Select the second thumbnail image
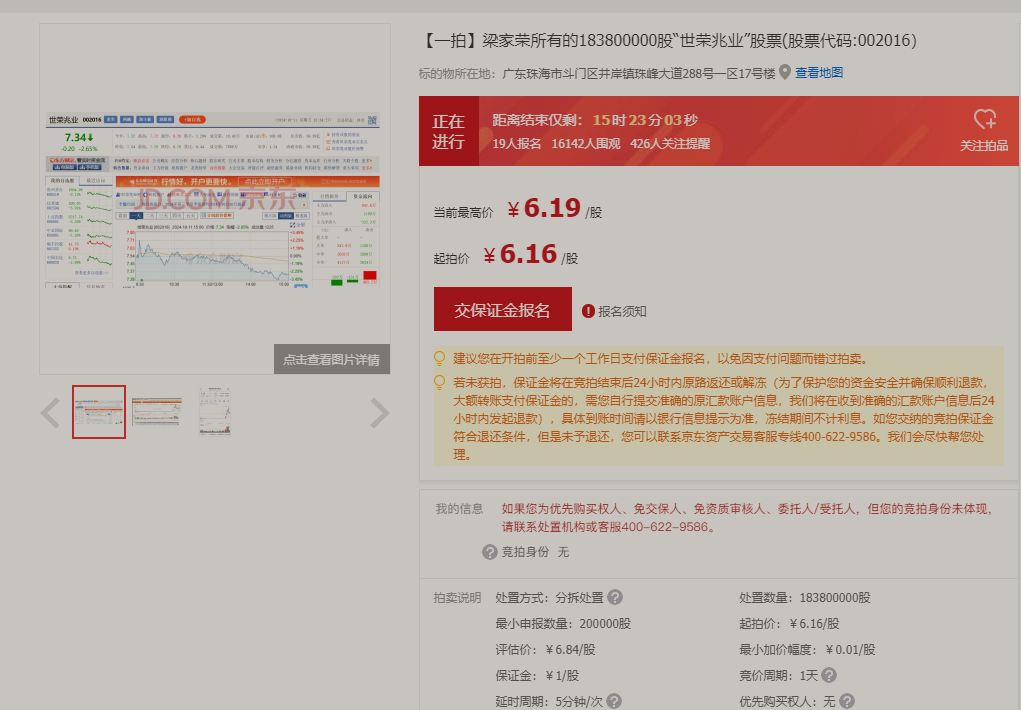The image size is (1021, 710). pyautogui.click(x=157, y=412)
